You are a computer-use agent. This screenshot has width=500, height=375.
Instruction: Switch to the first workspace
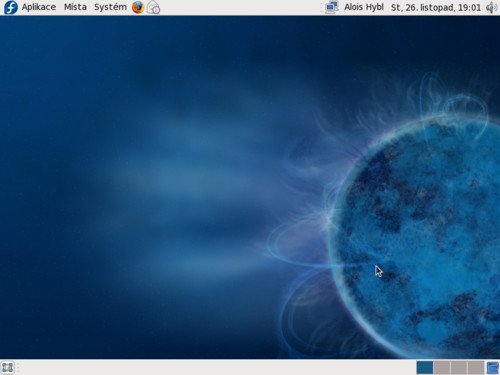(425, 368)
